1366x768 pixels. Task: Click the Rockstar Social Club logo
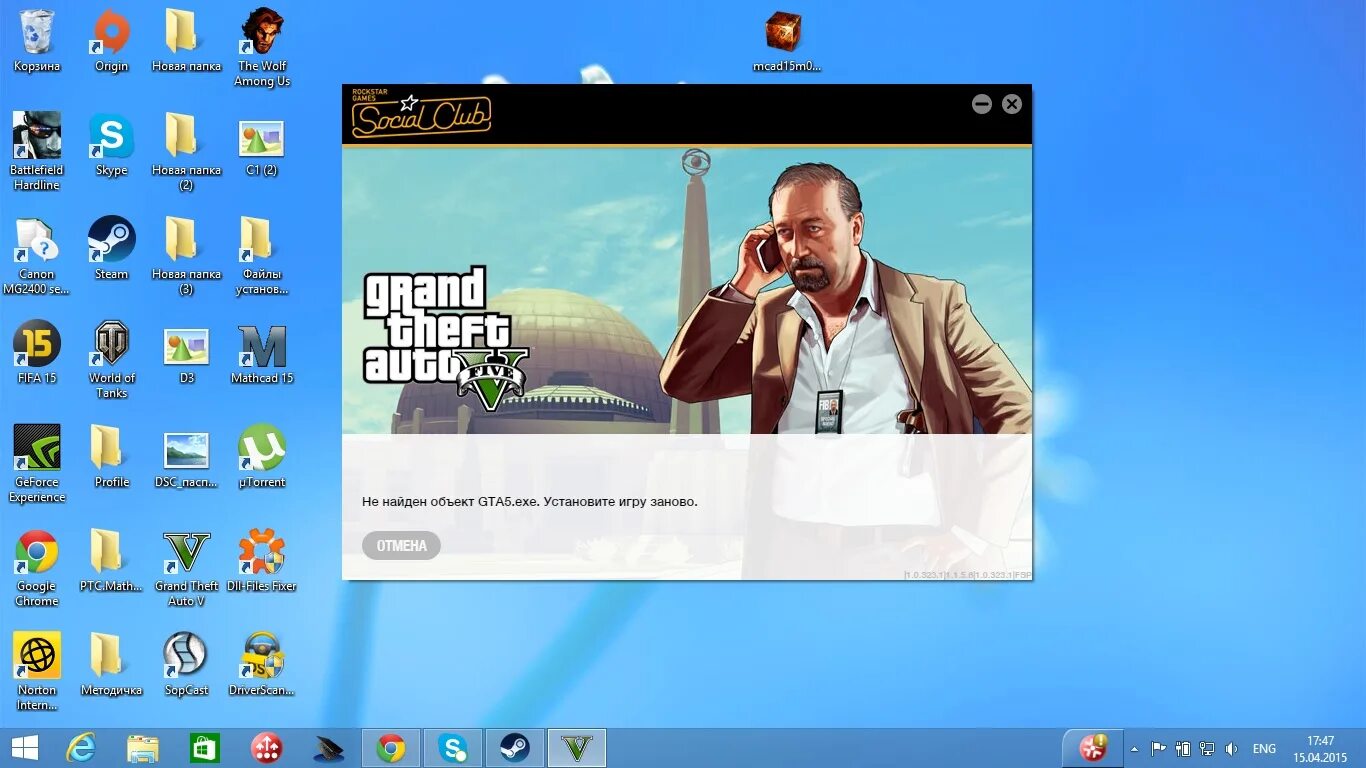(x=421, y=113)
